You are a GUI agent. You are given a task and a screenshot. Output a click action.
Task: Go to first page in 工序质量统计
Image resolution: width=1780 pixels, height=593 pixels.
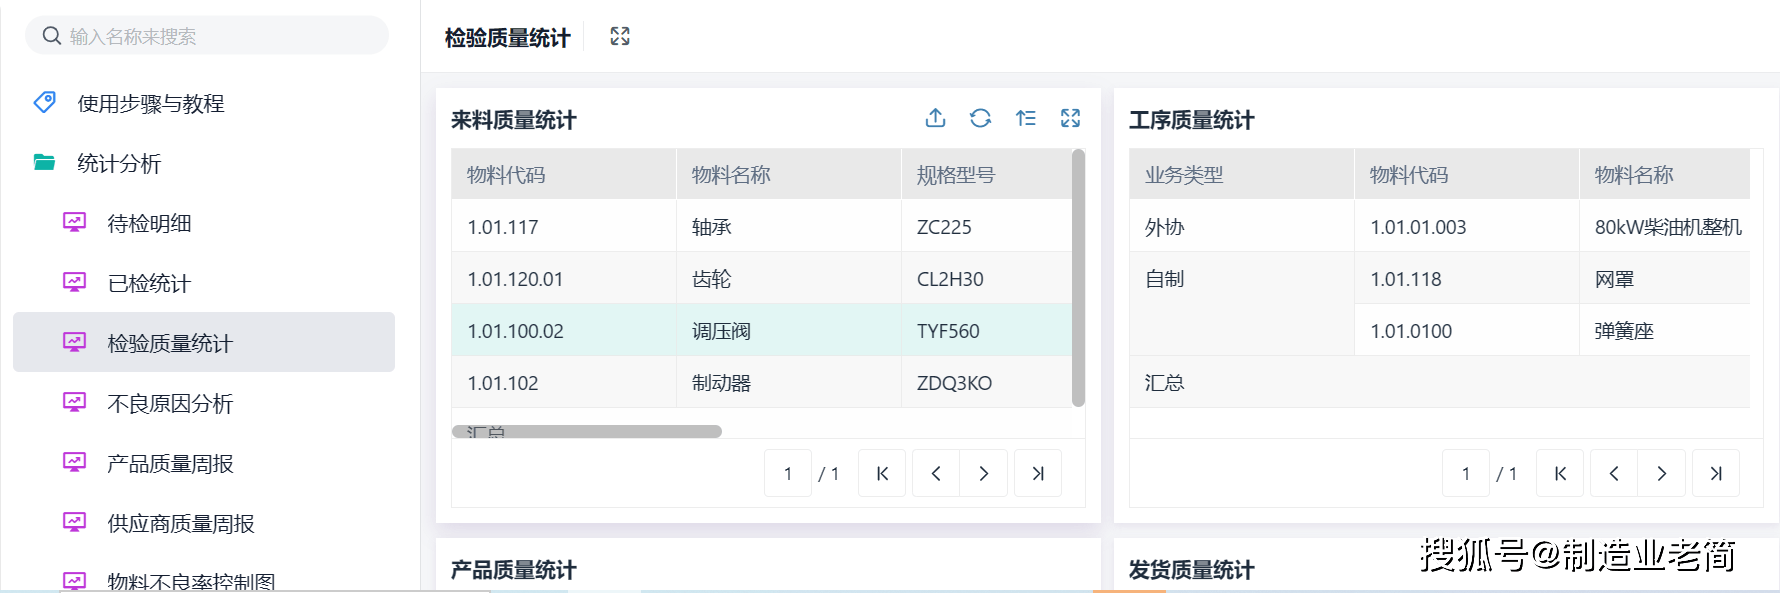tap(1560, 473)
